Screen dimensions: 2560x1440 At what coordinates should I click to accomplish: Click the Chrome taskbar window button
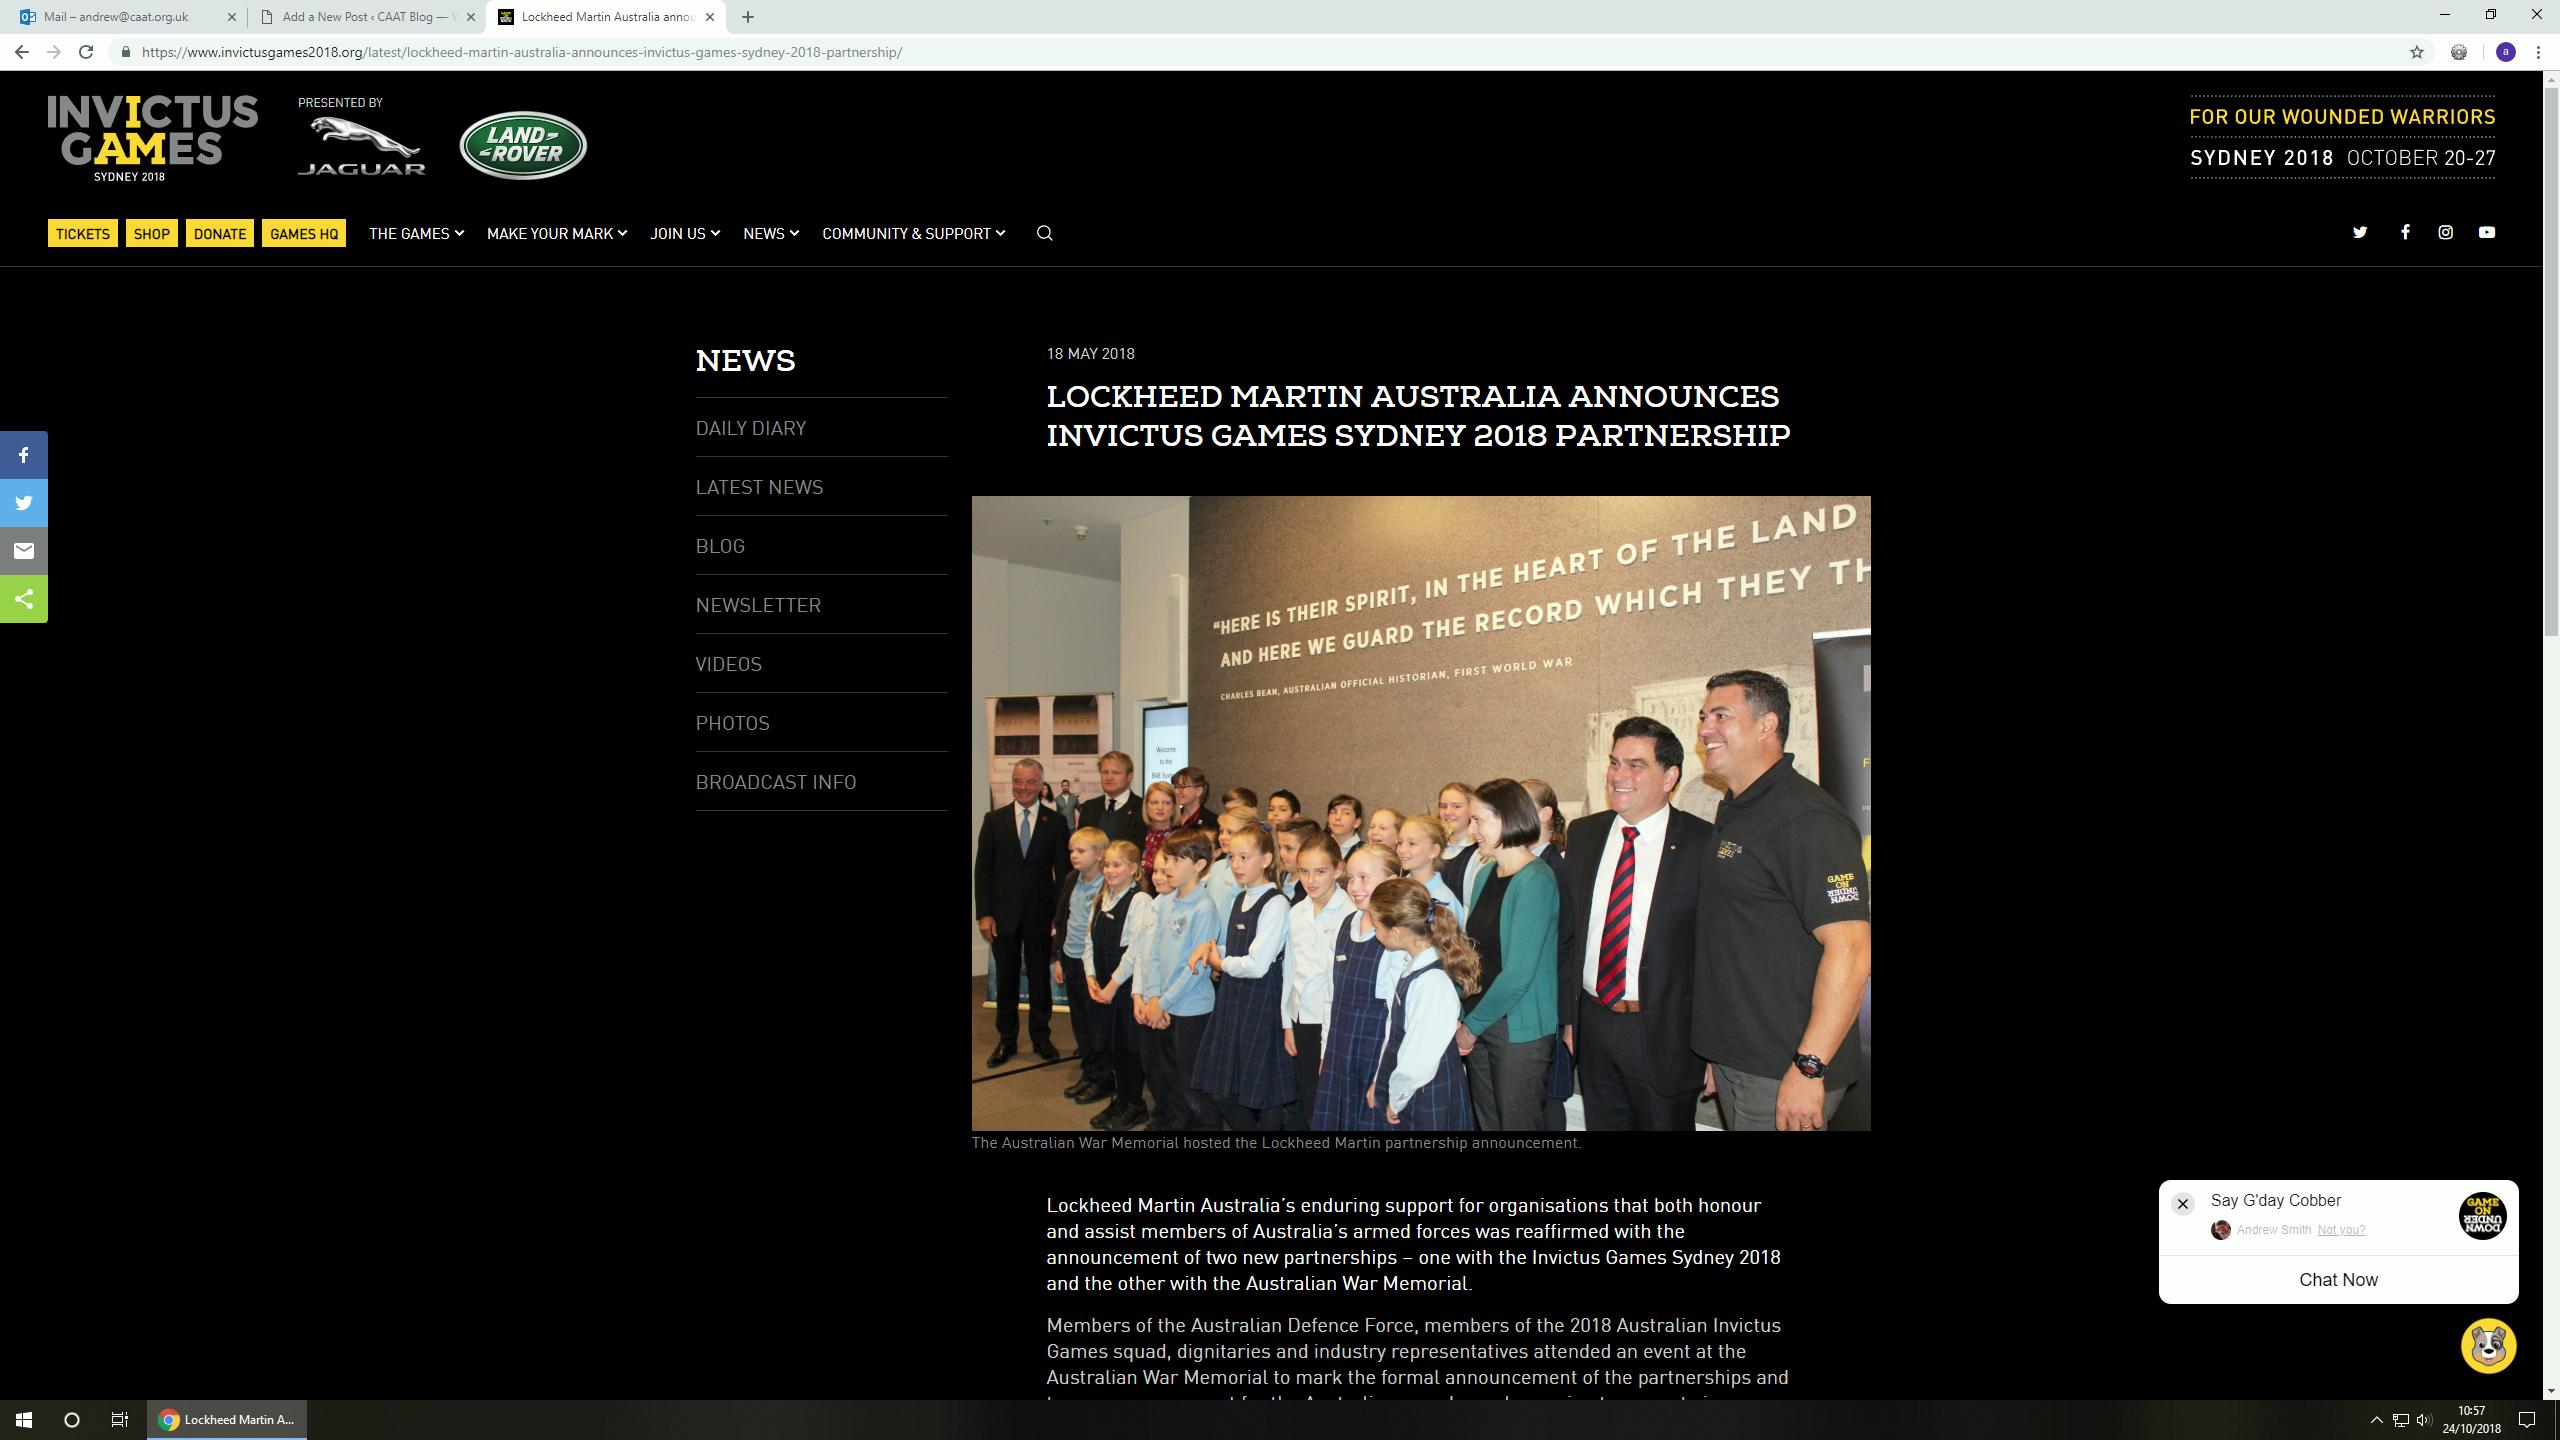tap(227, 1419)
